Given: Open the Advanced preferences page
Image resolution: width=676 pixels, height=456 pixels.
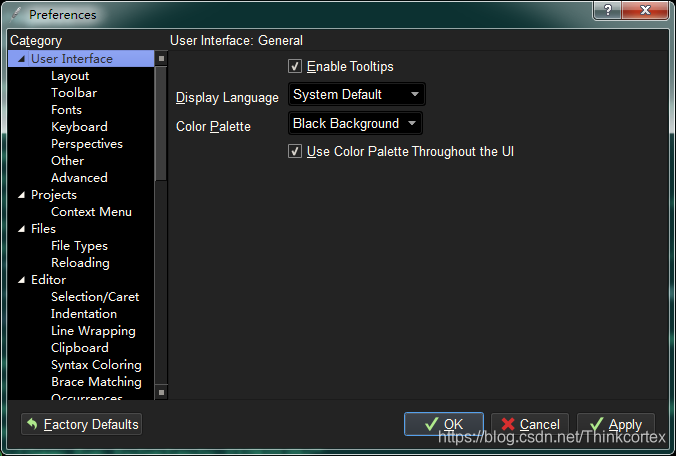Looking at the screenshot, I should [79, 178].
